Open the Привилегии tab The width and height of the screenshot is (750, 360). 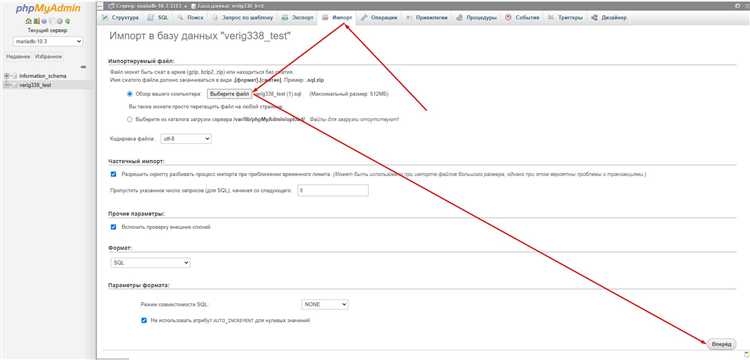427,18
